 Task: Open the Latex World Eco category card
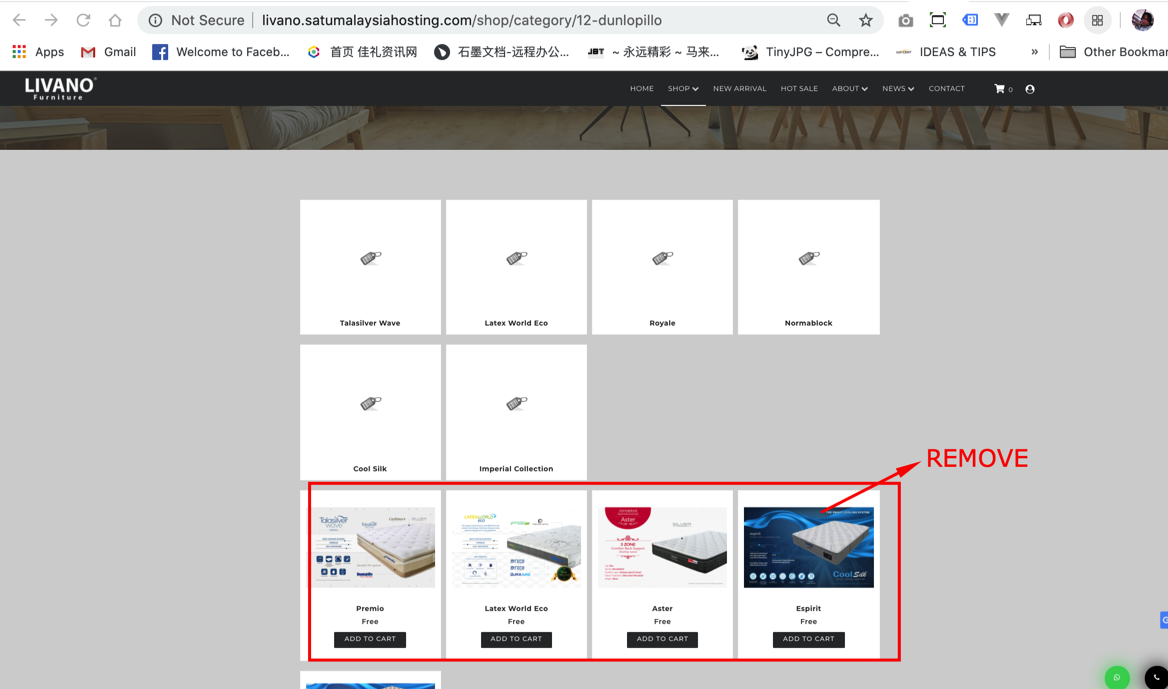pos(516,267)
